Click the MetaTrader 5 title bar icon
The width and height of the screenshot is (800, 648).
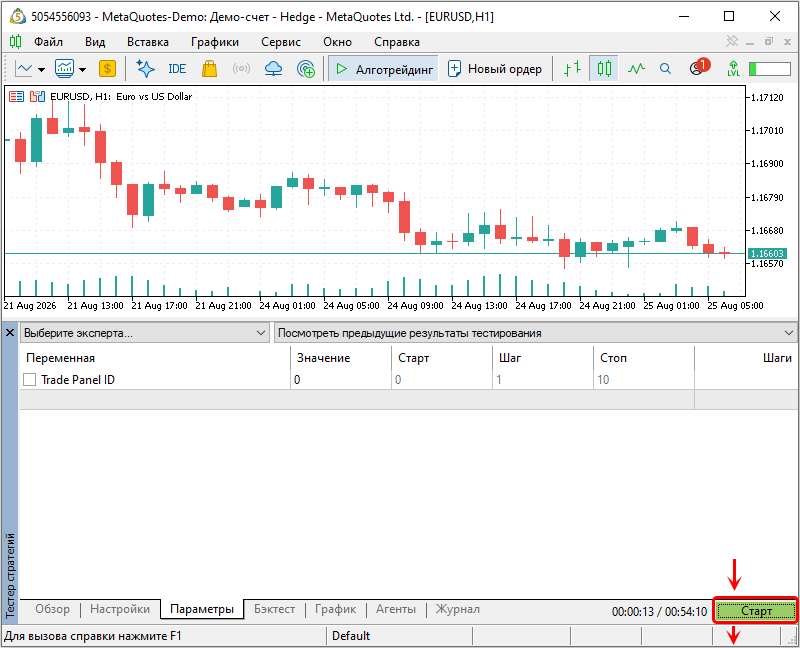click(x=18, y=16)
